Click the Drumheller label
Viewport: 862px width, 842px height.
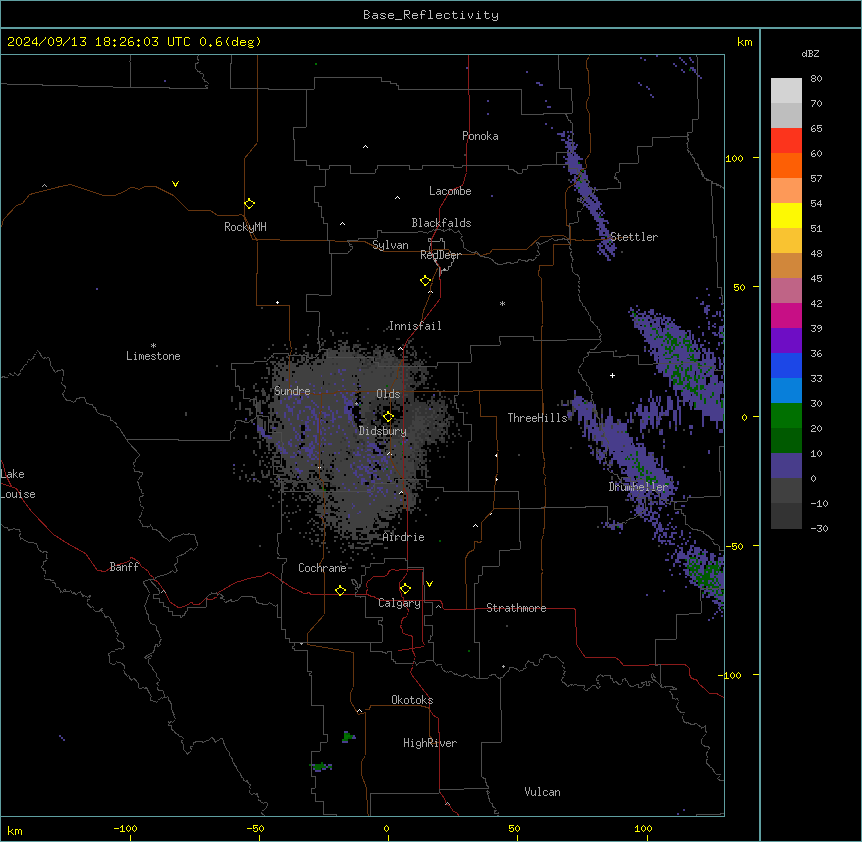click(x=638, y=487)
